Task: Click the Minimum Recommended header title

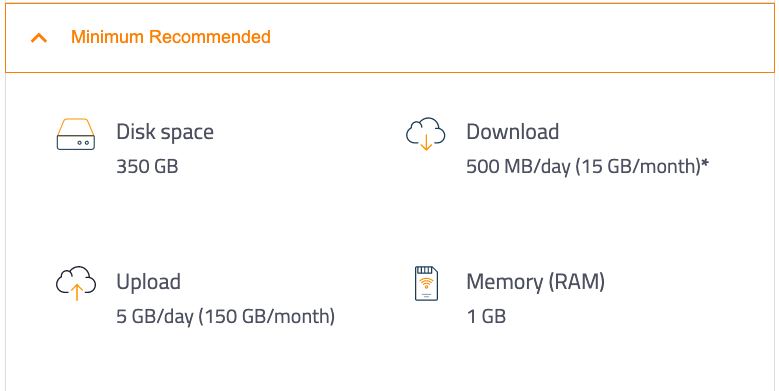Action: (171, 37)
